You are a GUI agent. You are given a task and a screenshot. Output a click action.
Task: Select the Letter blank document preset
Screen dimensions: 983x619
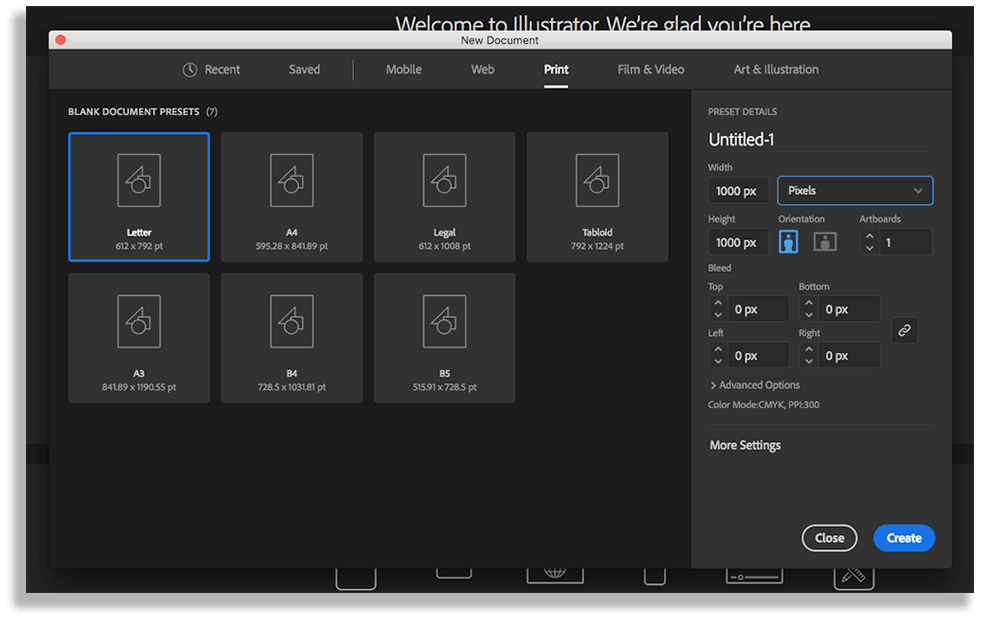[x=139, y=196]
